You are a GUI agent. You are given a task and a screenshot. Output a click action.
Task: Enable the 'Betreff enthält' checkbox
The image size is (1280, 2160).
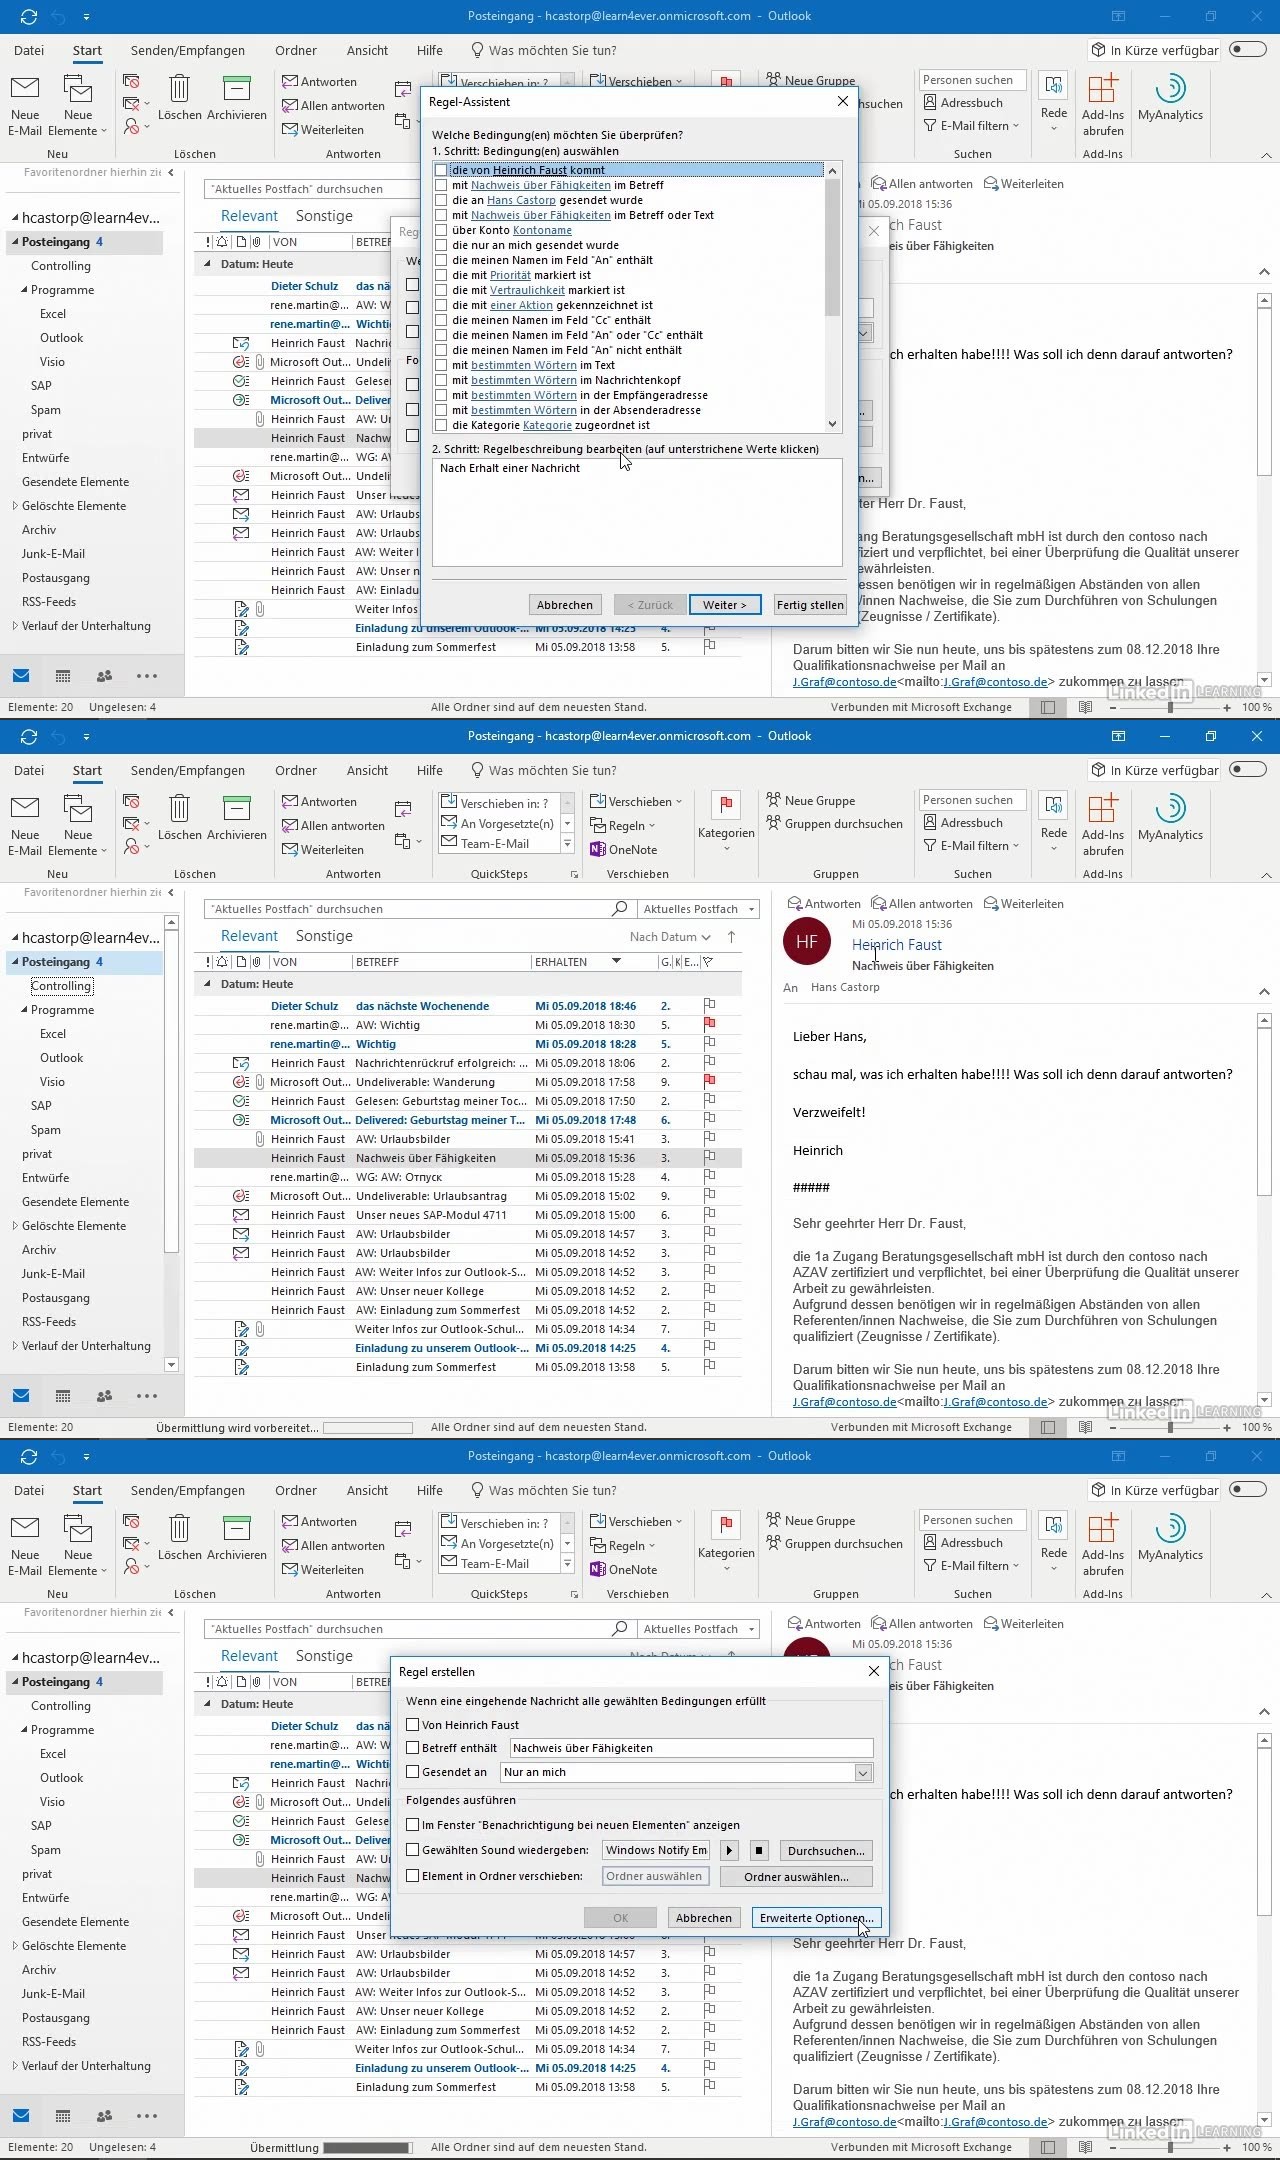click(412, 1748)
